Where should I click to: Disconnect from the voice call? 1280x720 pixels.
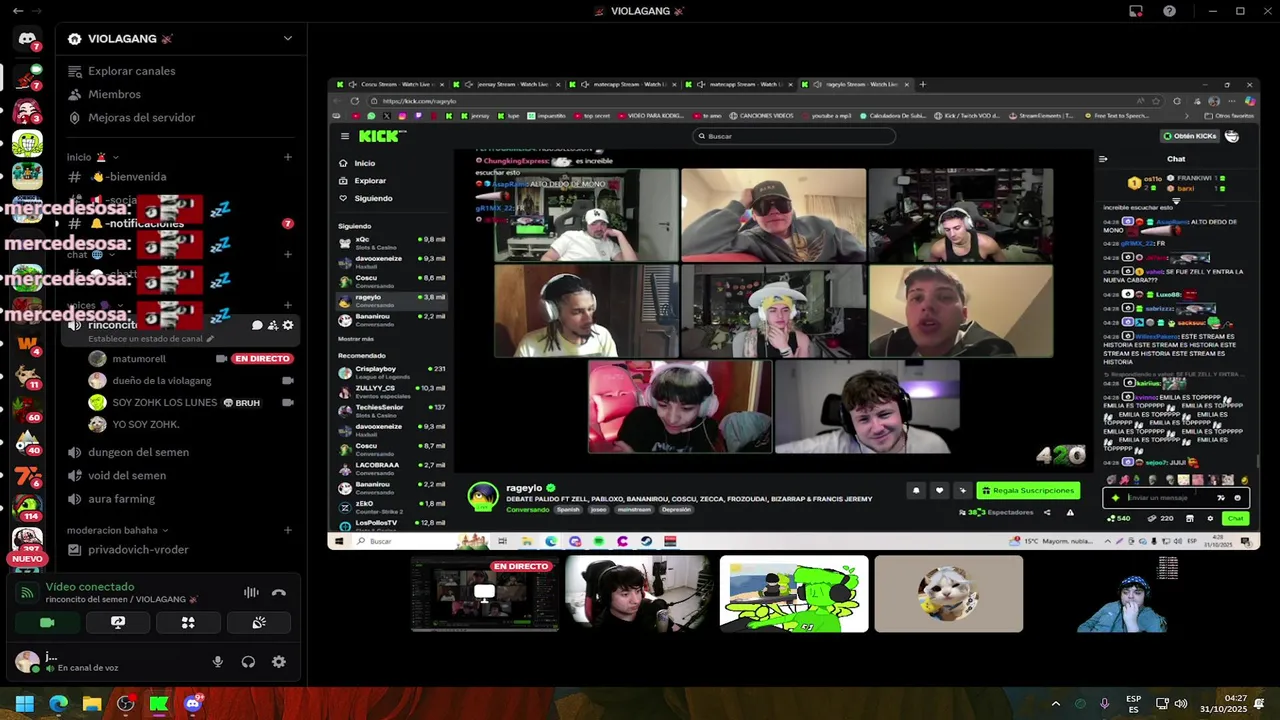279,593
